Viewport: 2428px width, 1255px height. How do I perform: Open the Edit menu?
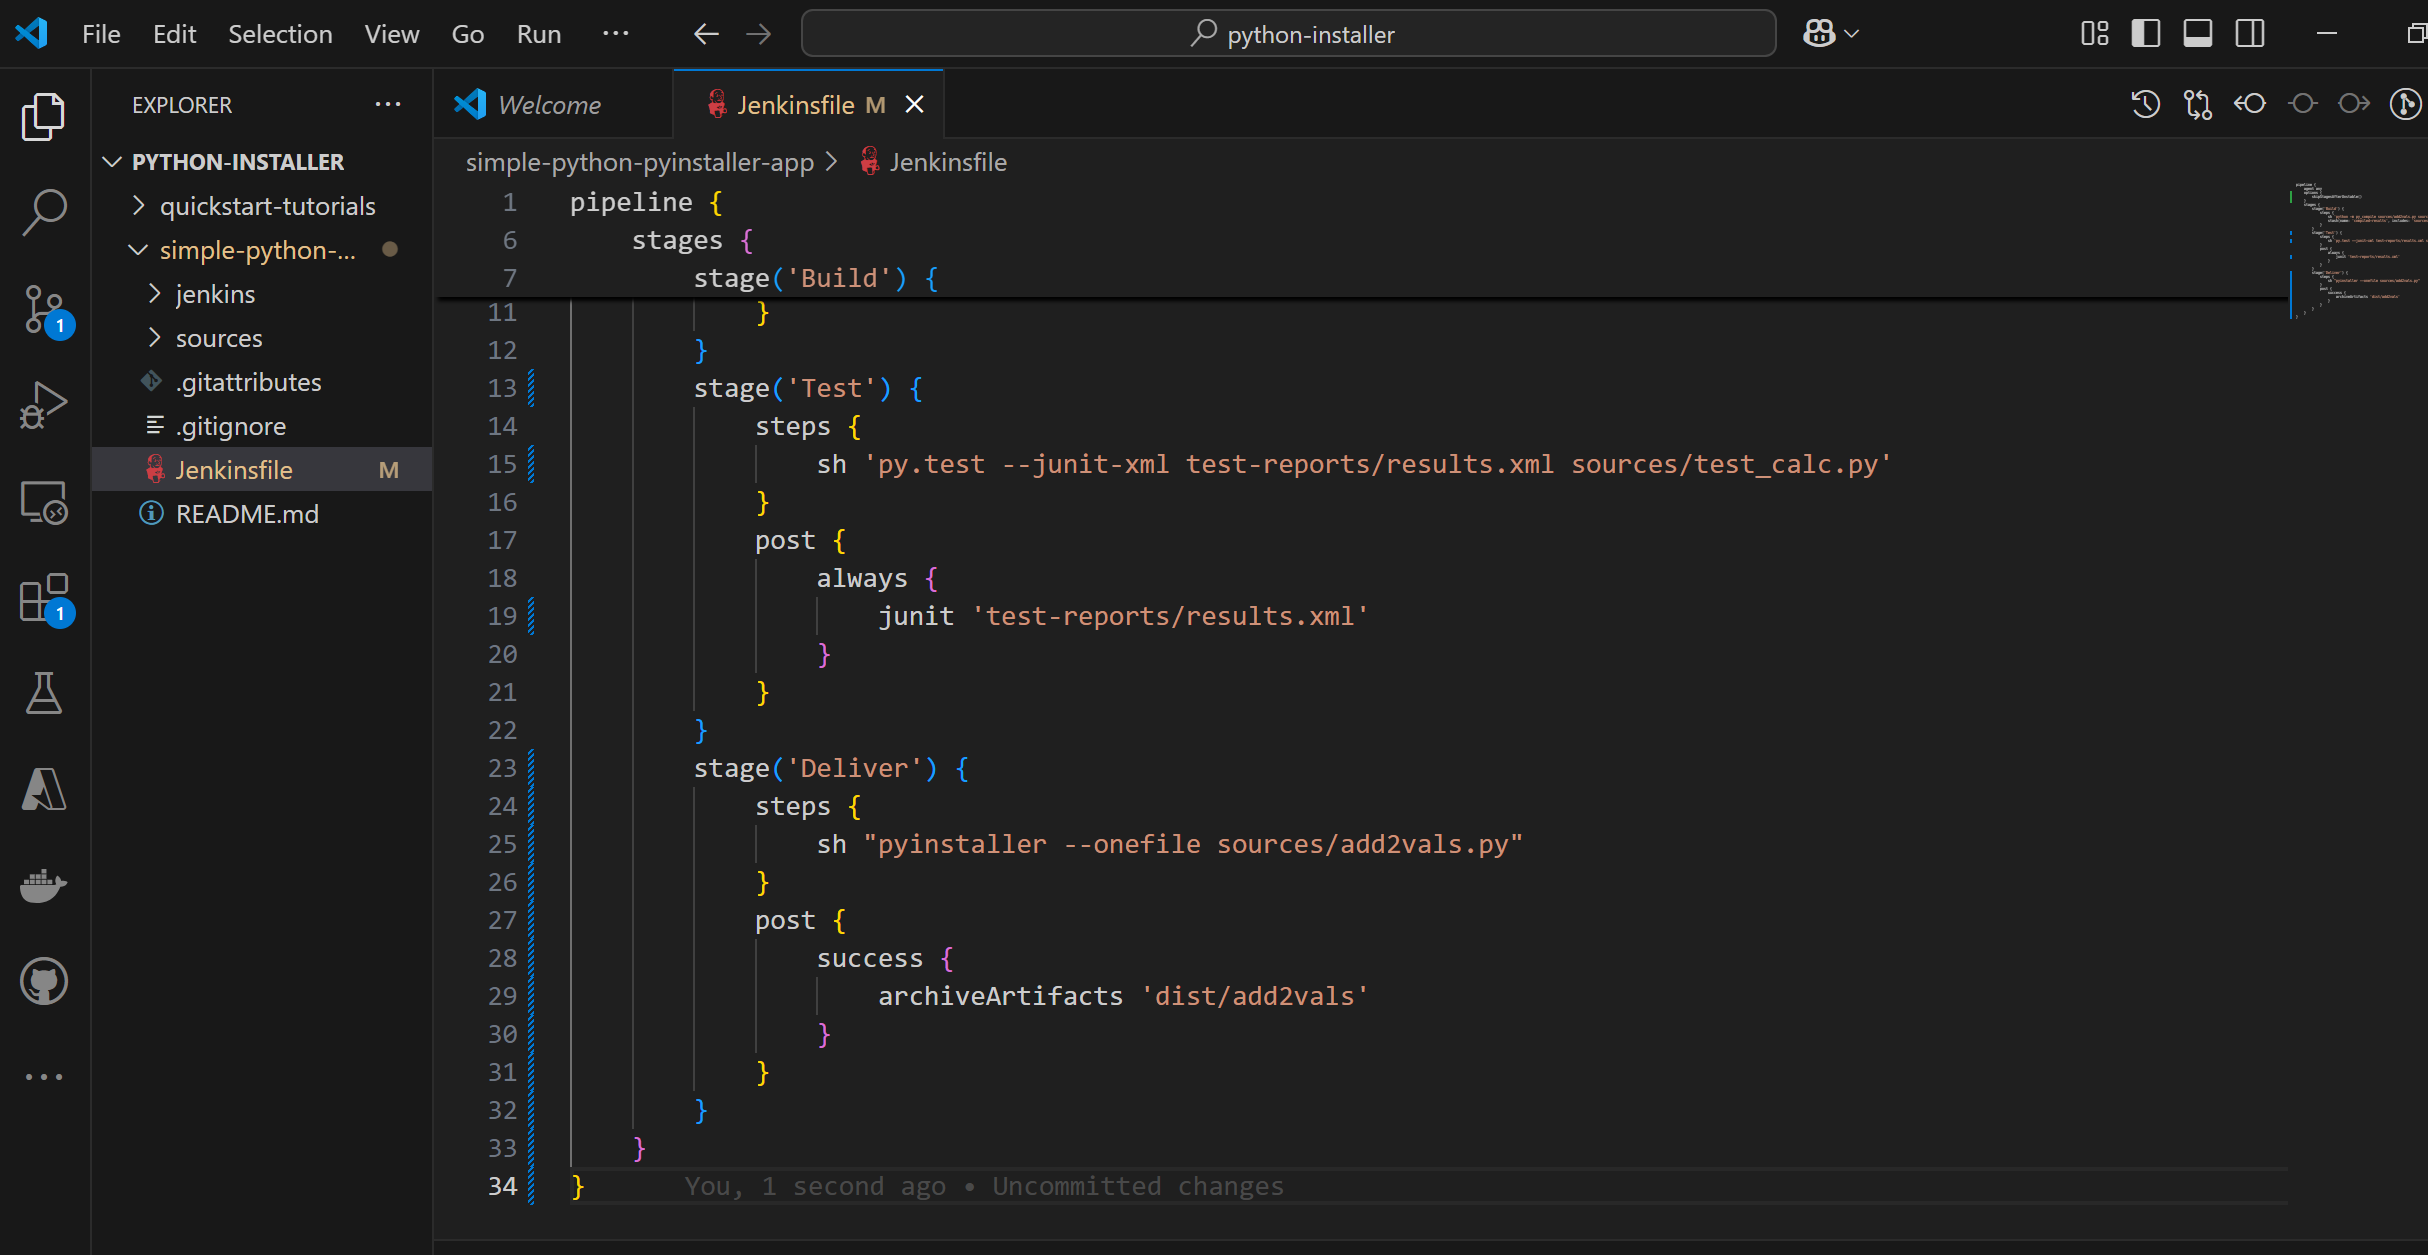coord(175,34)
